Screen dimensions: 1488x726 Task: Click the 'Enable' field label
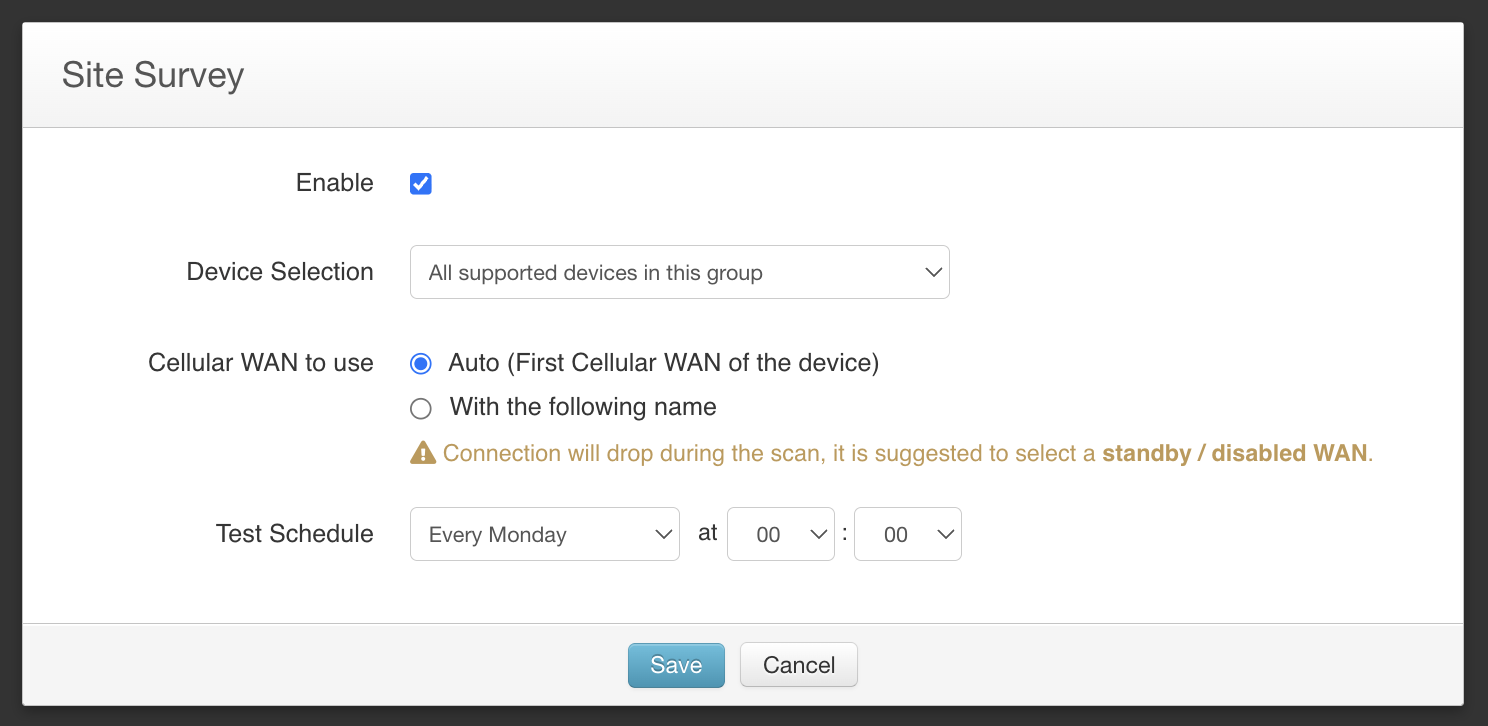tap(334, 183)
